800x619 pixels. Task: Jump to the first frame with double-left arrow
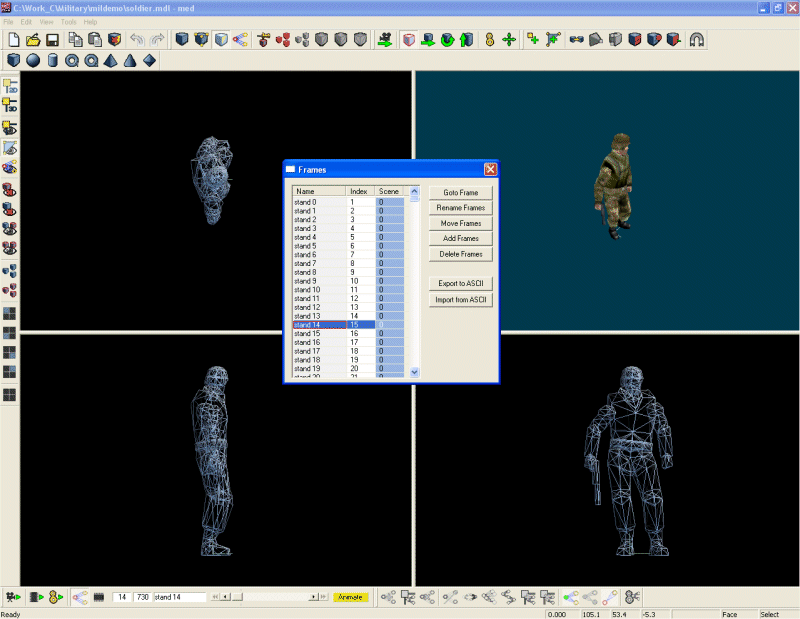pos(215,597)
